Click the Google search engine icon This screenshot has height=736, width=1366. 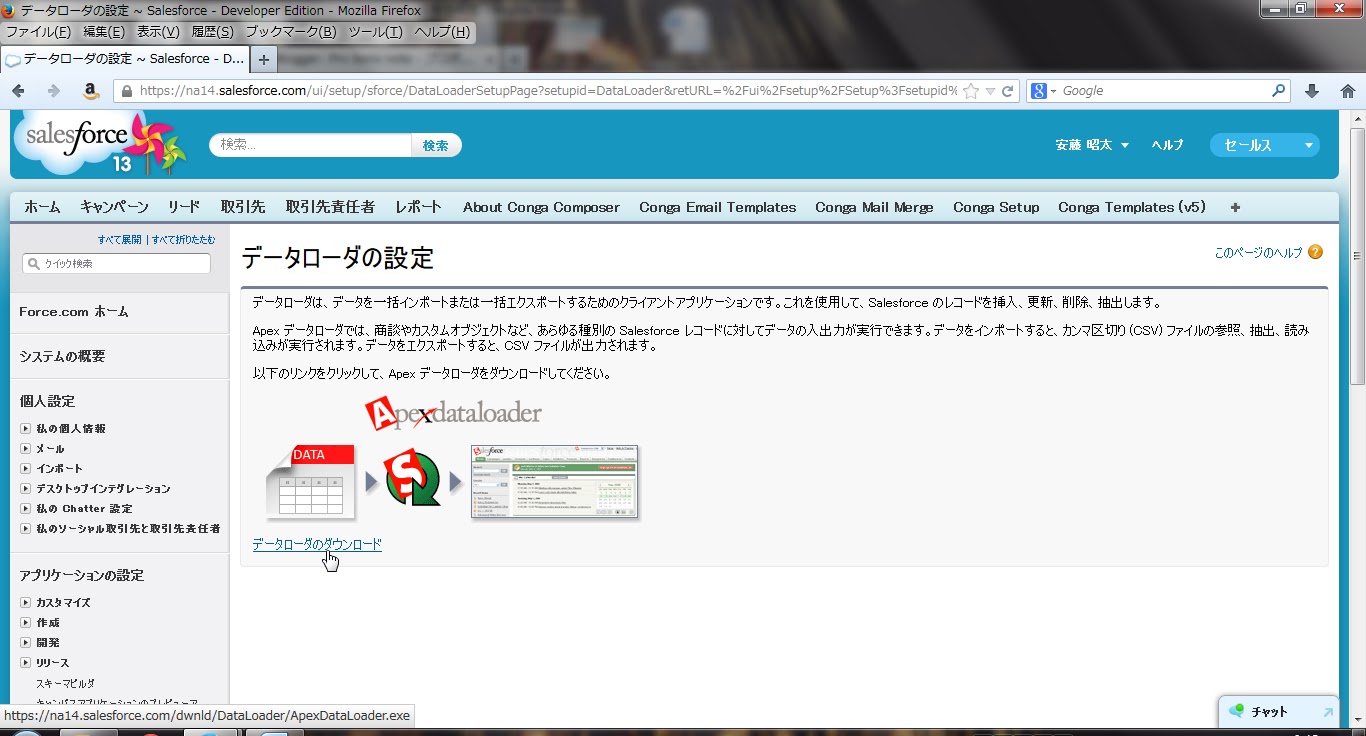pyautogui.click(x=1039, y=91)
